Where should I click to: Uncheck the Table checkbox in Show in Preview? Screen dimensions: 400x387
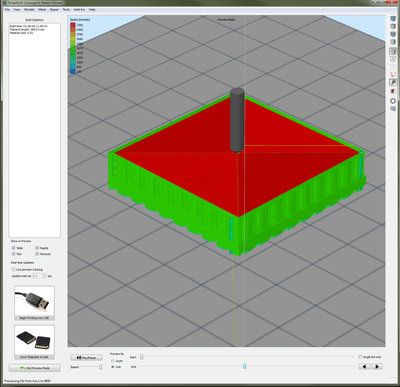pyautogui.click(x=14, y=248)
